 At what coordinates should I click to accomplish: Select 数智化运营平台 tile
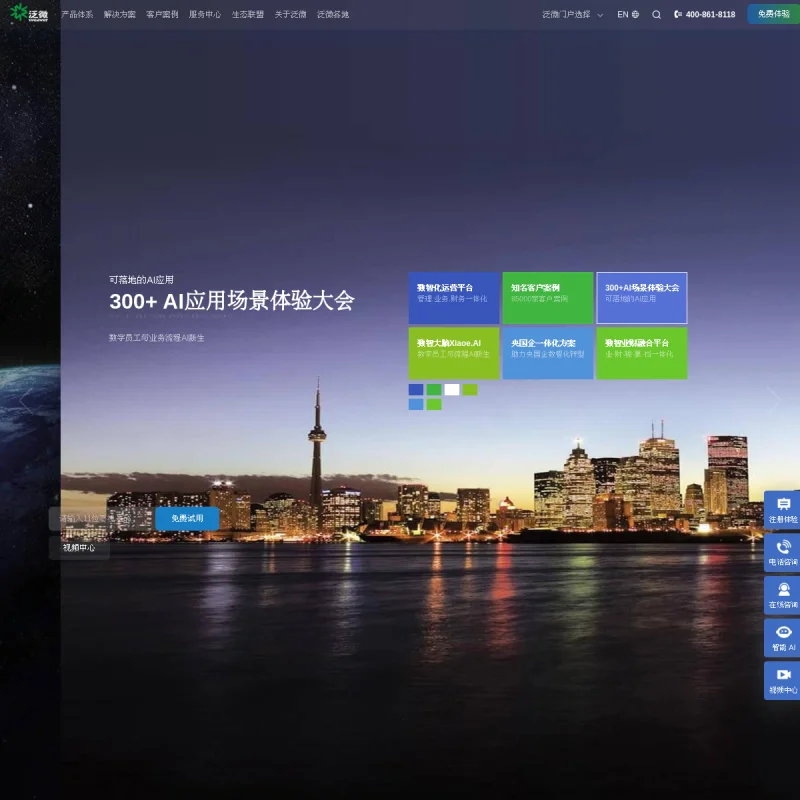(x=454, y=298)
